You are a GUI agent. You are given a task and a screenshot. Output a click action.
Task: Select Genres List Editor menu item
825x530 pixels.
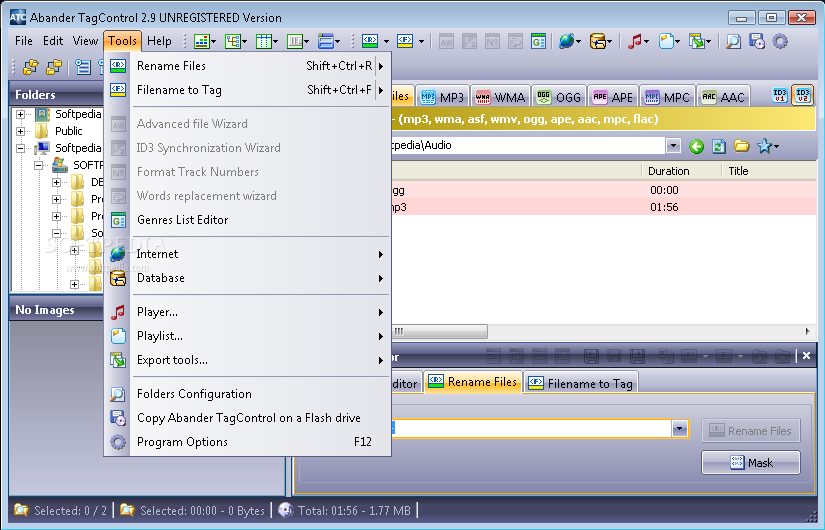[x=248, y=220]
